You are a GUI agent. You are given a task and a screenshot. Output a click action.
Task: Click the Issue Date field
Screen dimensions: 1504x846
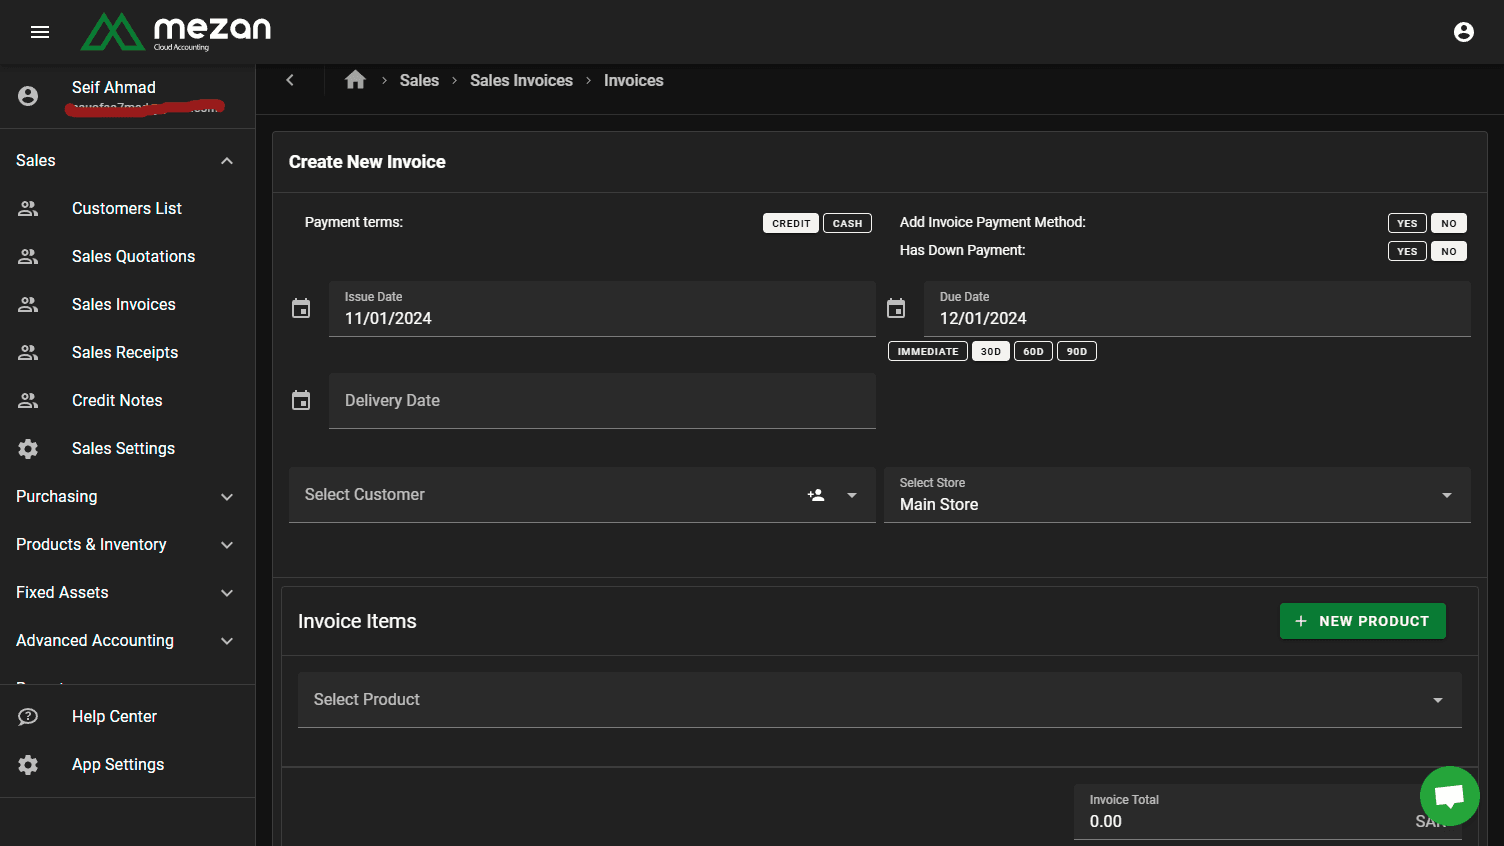click(602, 309)
